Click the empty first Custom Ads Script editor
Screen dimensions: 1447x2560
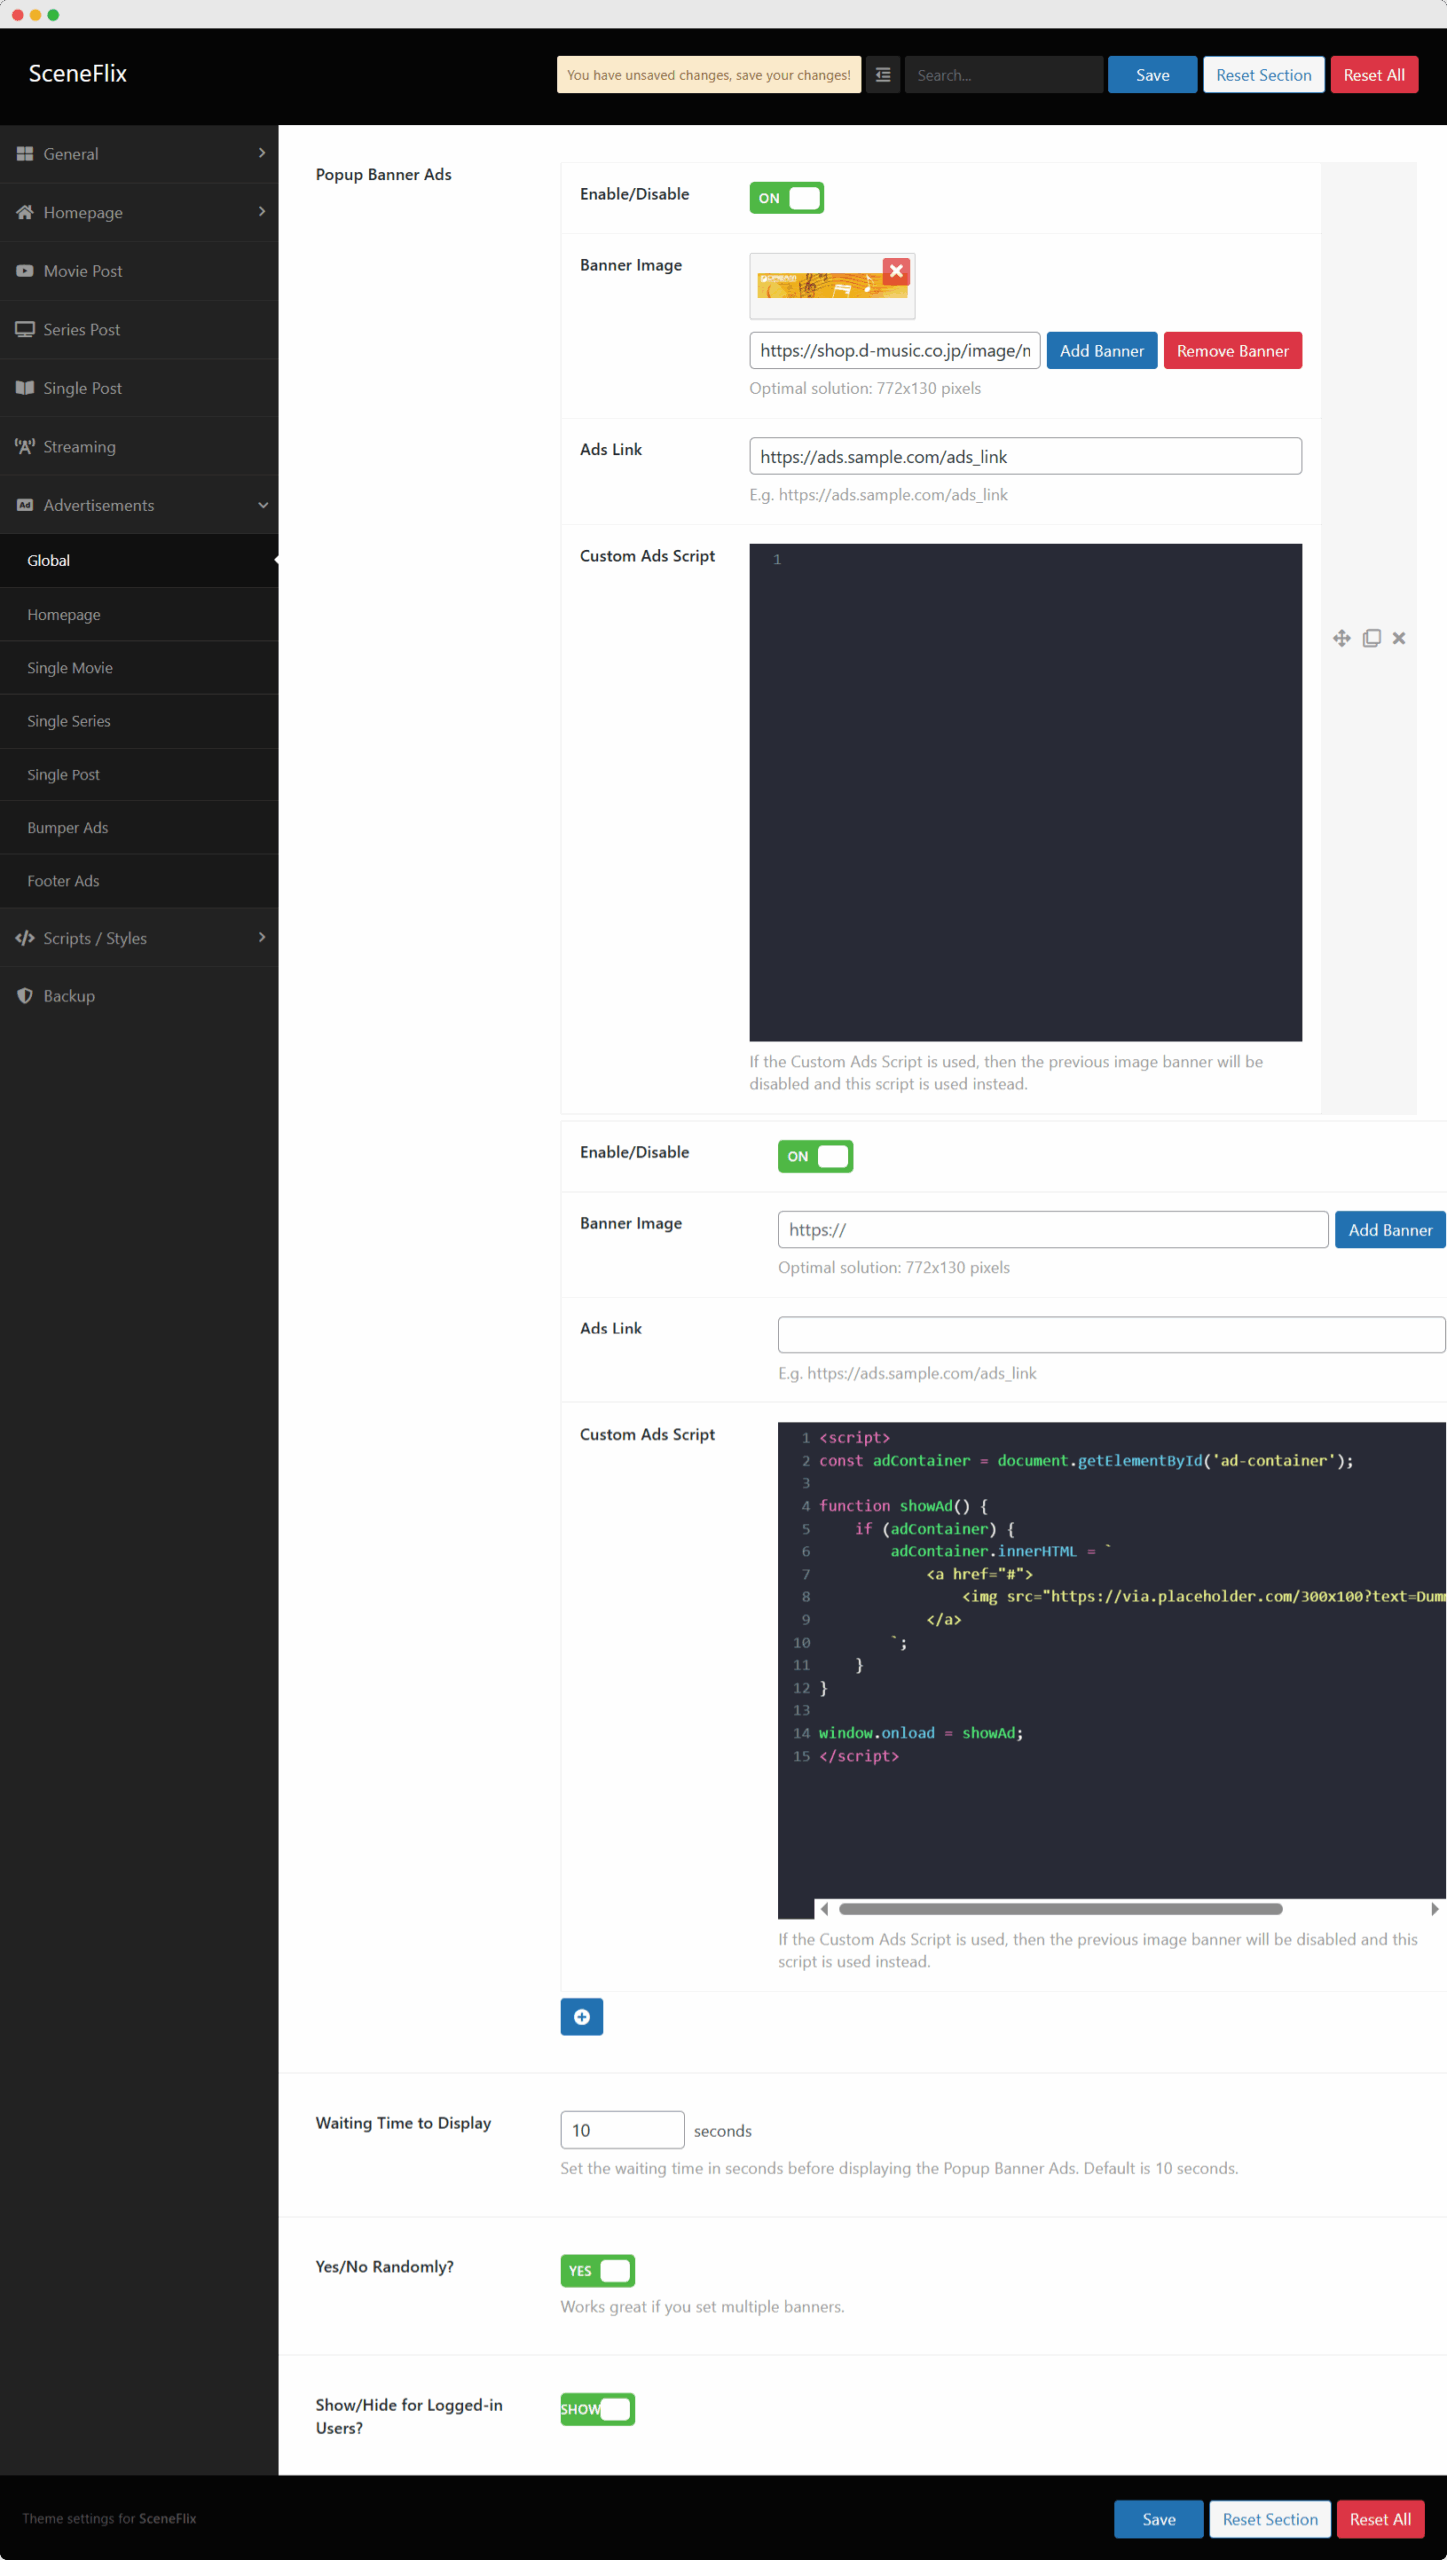[1025, 792]
